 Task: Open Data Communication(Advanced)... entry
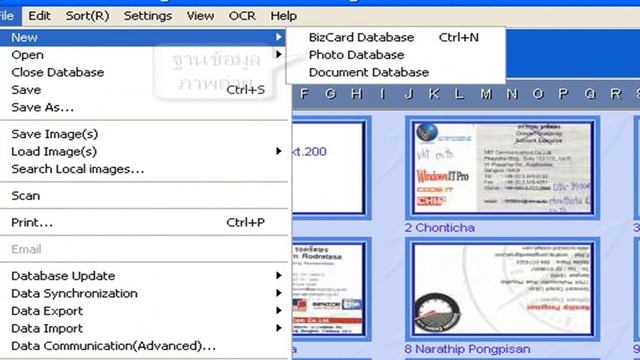tap(113, 346)
